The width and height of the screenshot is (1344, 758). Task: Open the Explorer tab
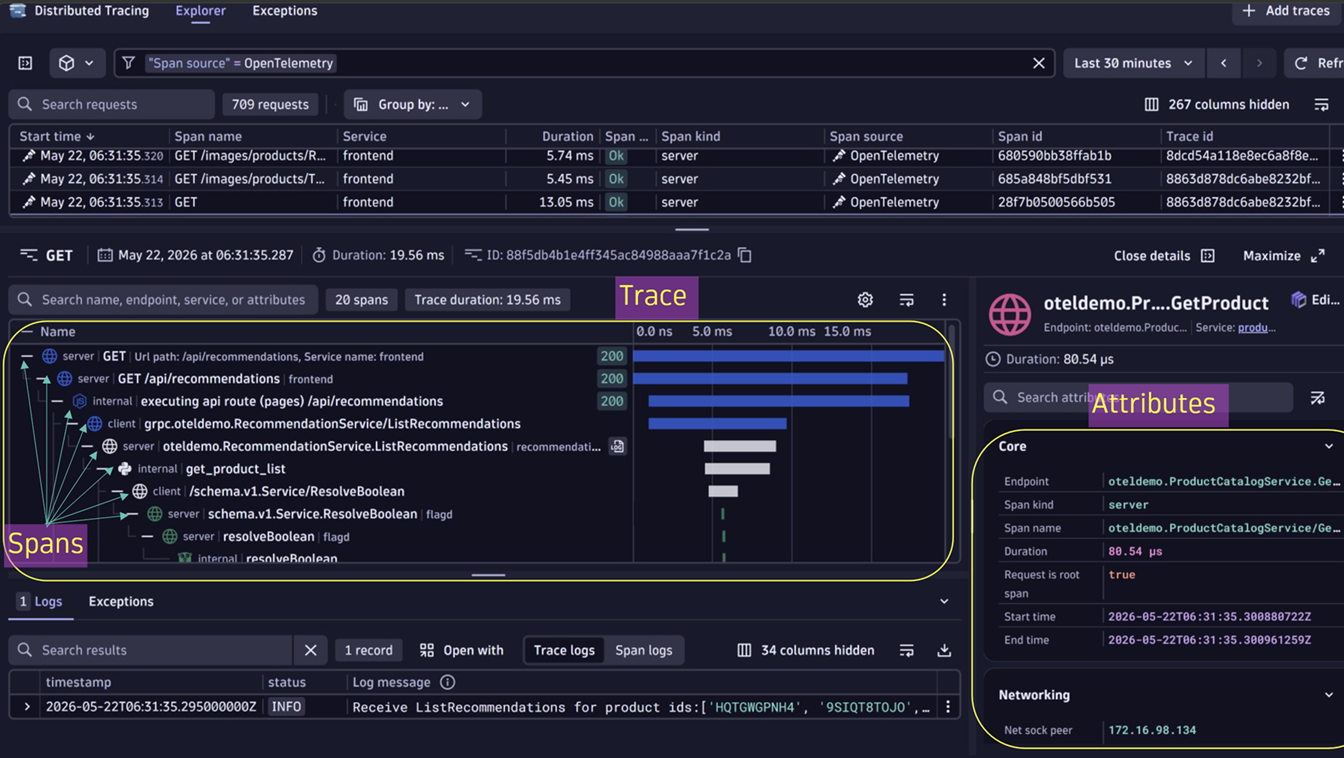point(200,11)
